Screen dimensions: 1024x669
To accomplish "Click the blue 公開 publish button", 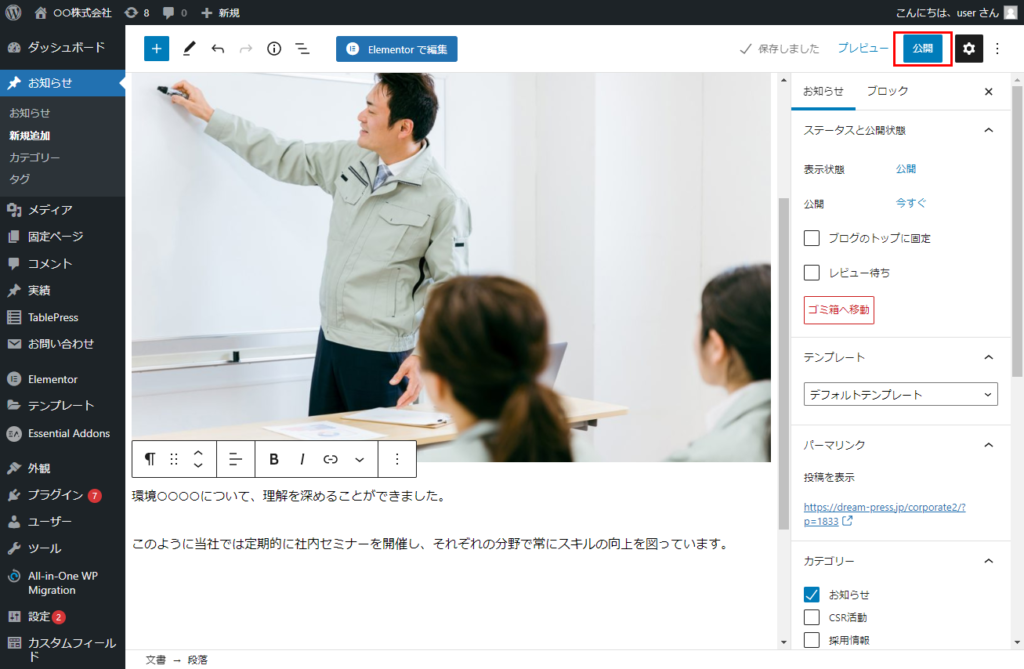I will [922, 48].
